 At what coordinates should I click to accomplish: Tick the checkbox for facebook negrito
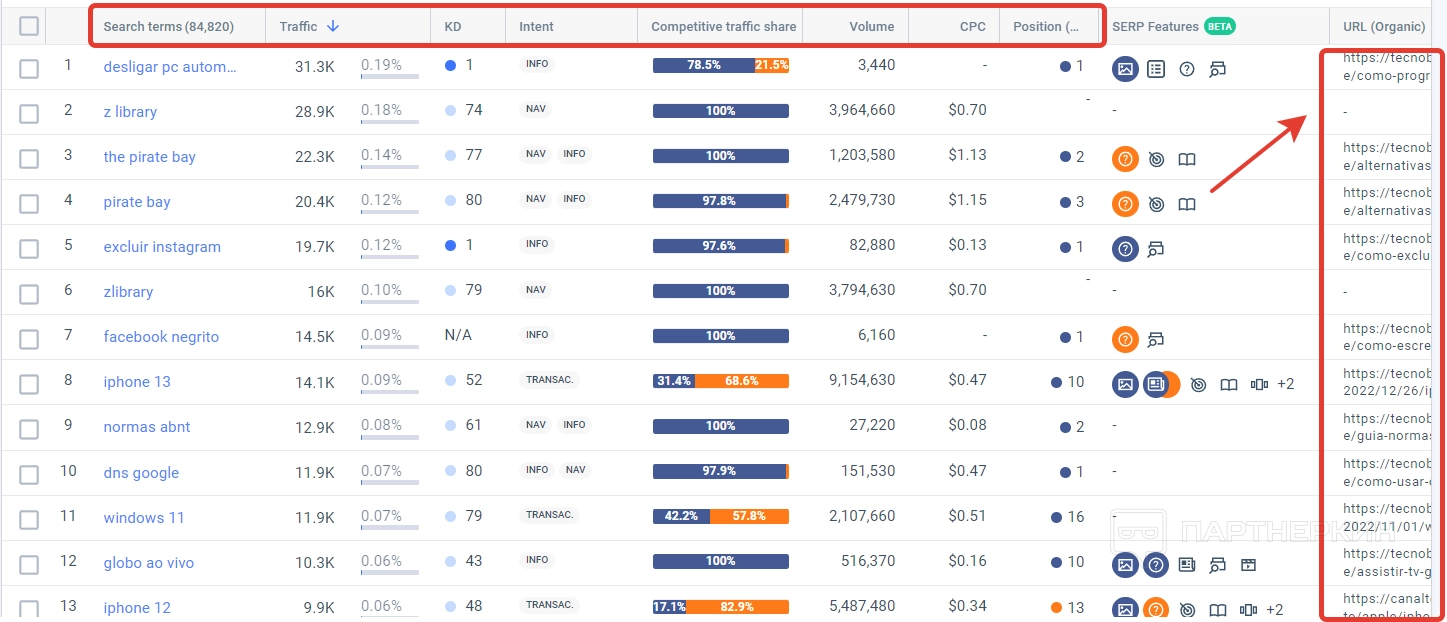[29, 339]
